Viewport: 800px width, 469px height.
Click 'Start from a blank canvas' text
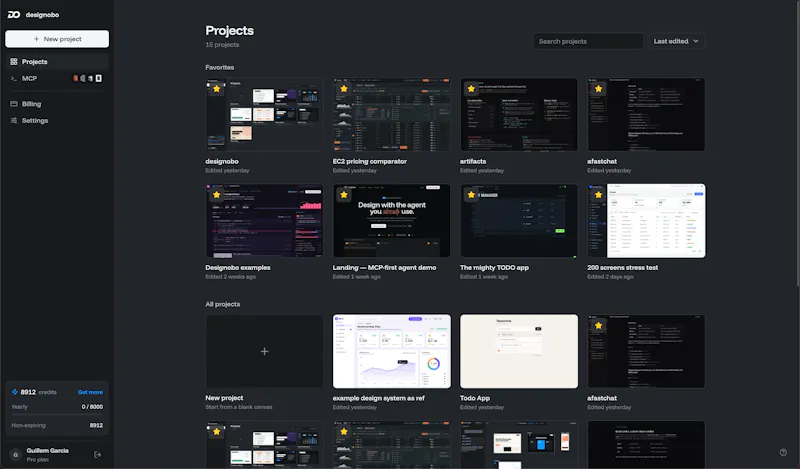239,407
